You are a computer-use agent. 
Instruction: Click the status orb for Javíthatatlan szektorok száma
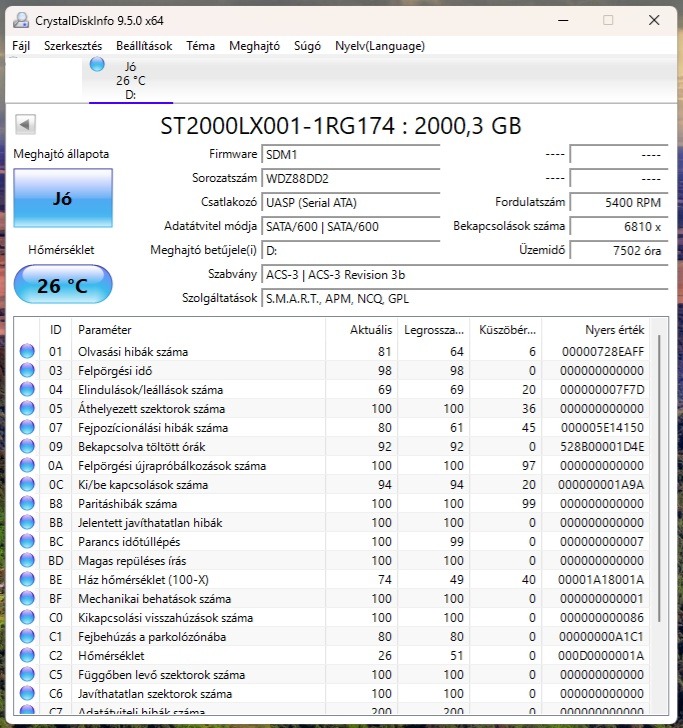click(27, 694)
